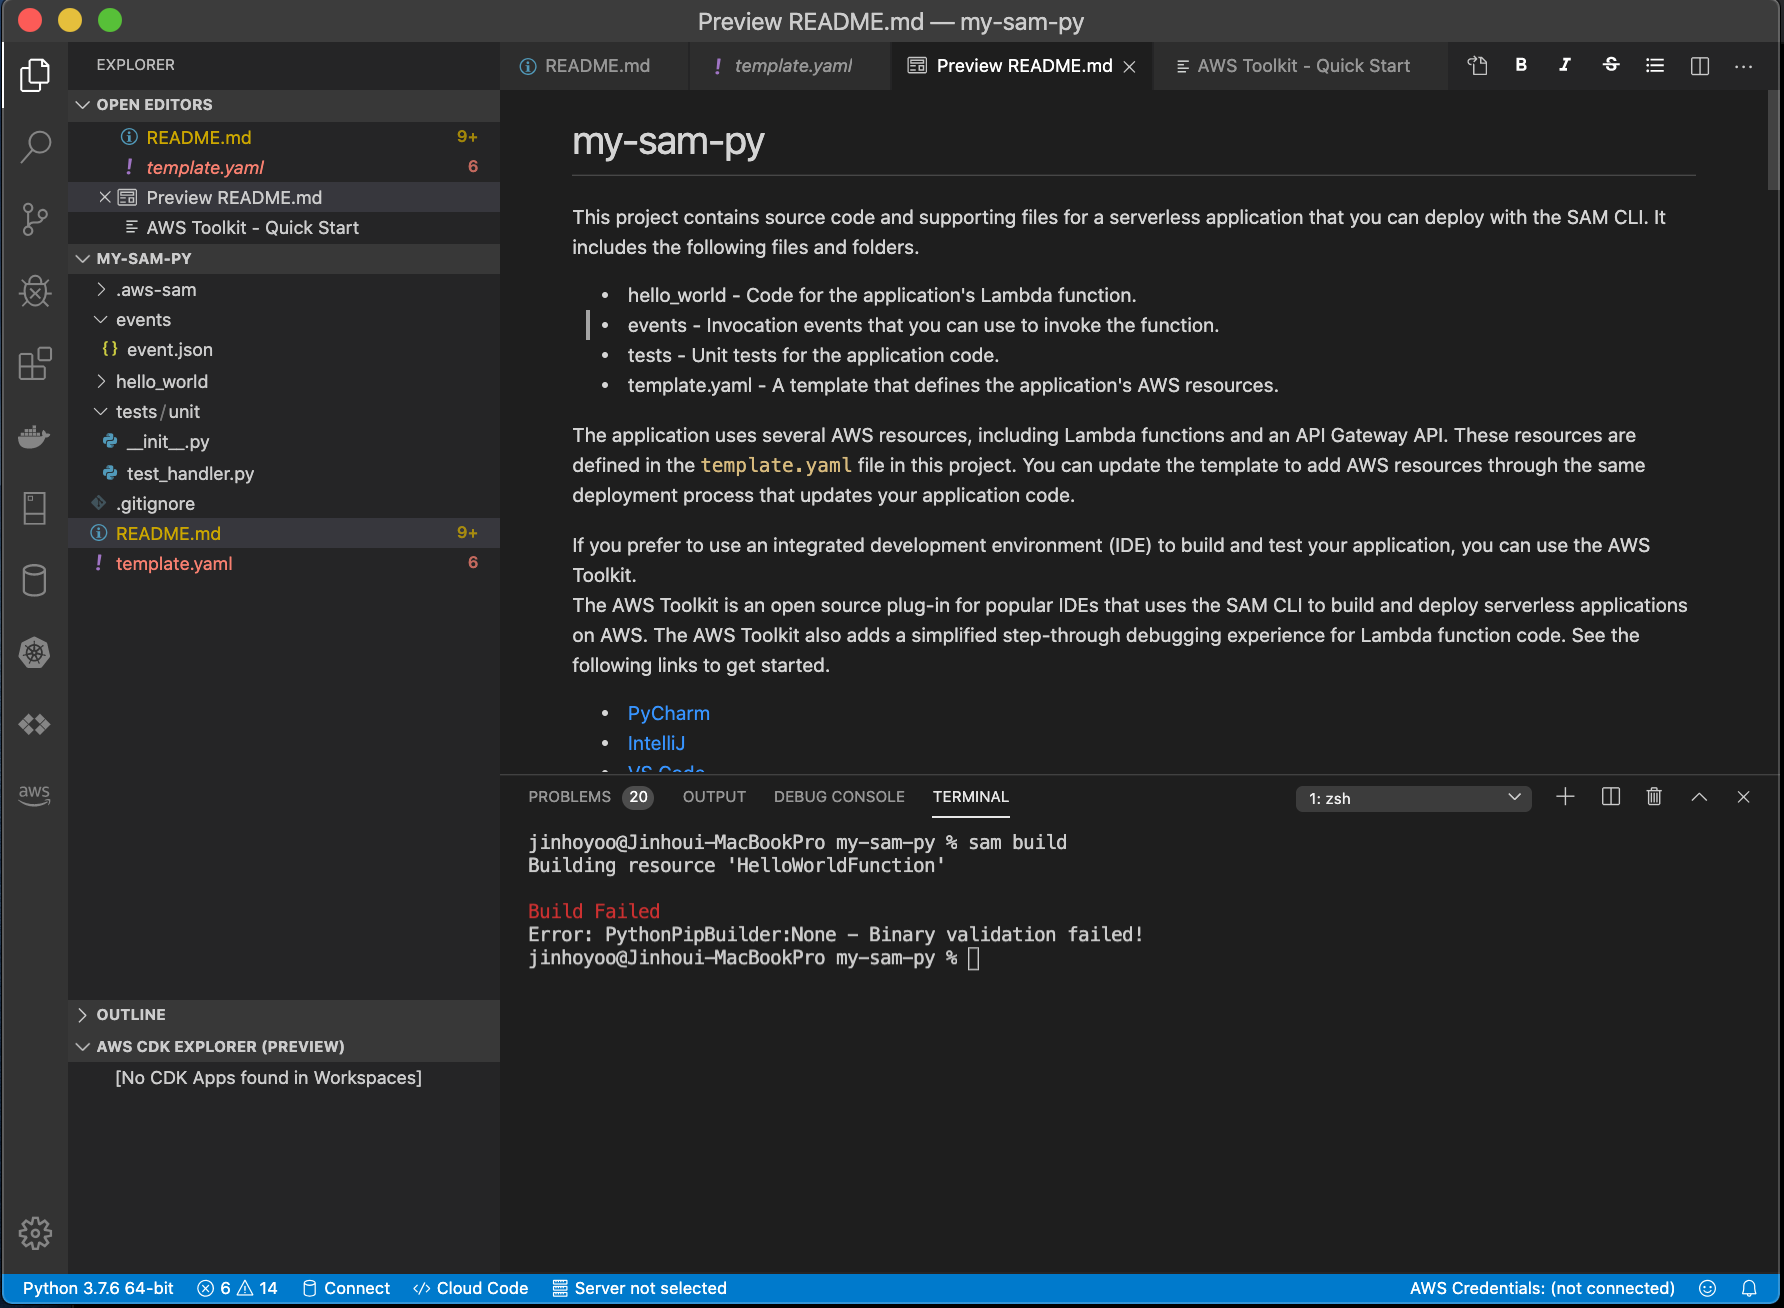Close the terminal panel

[1744, 797]
